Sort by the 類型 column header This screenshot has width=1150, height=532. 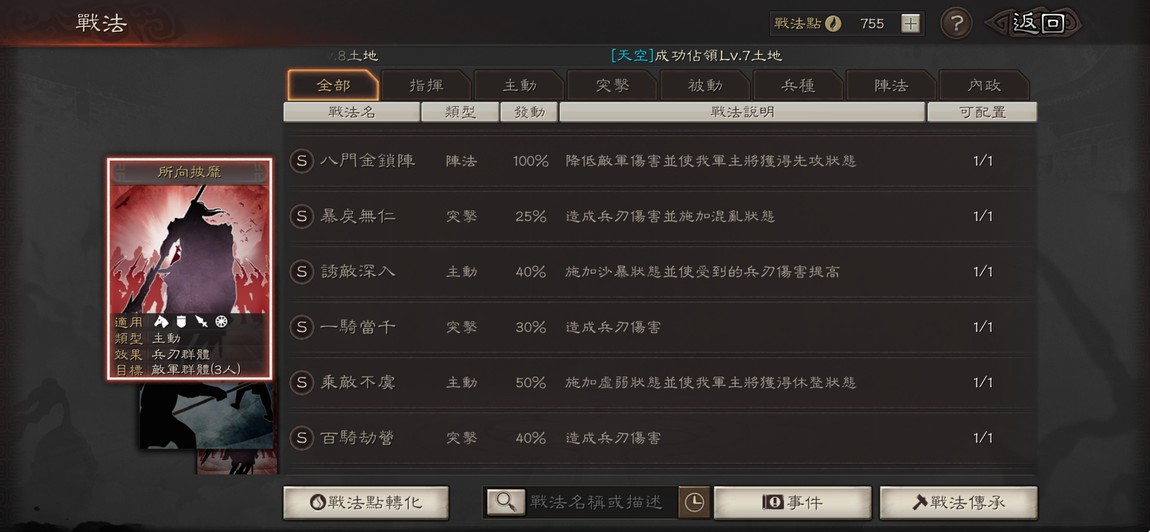point(461,112)
